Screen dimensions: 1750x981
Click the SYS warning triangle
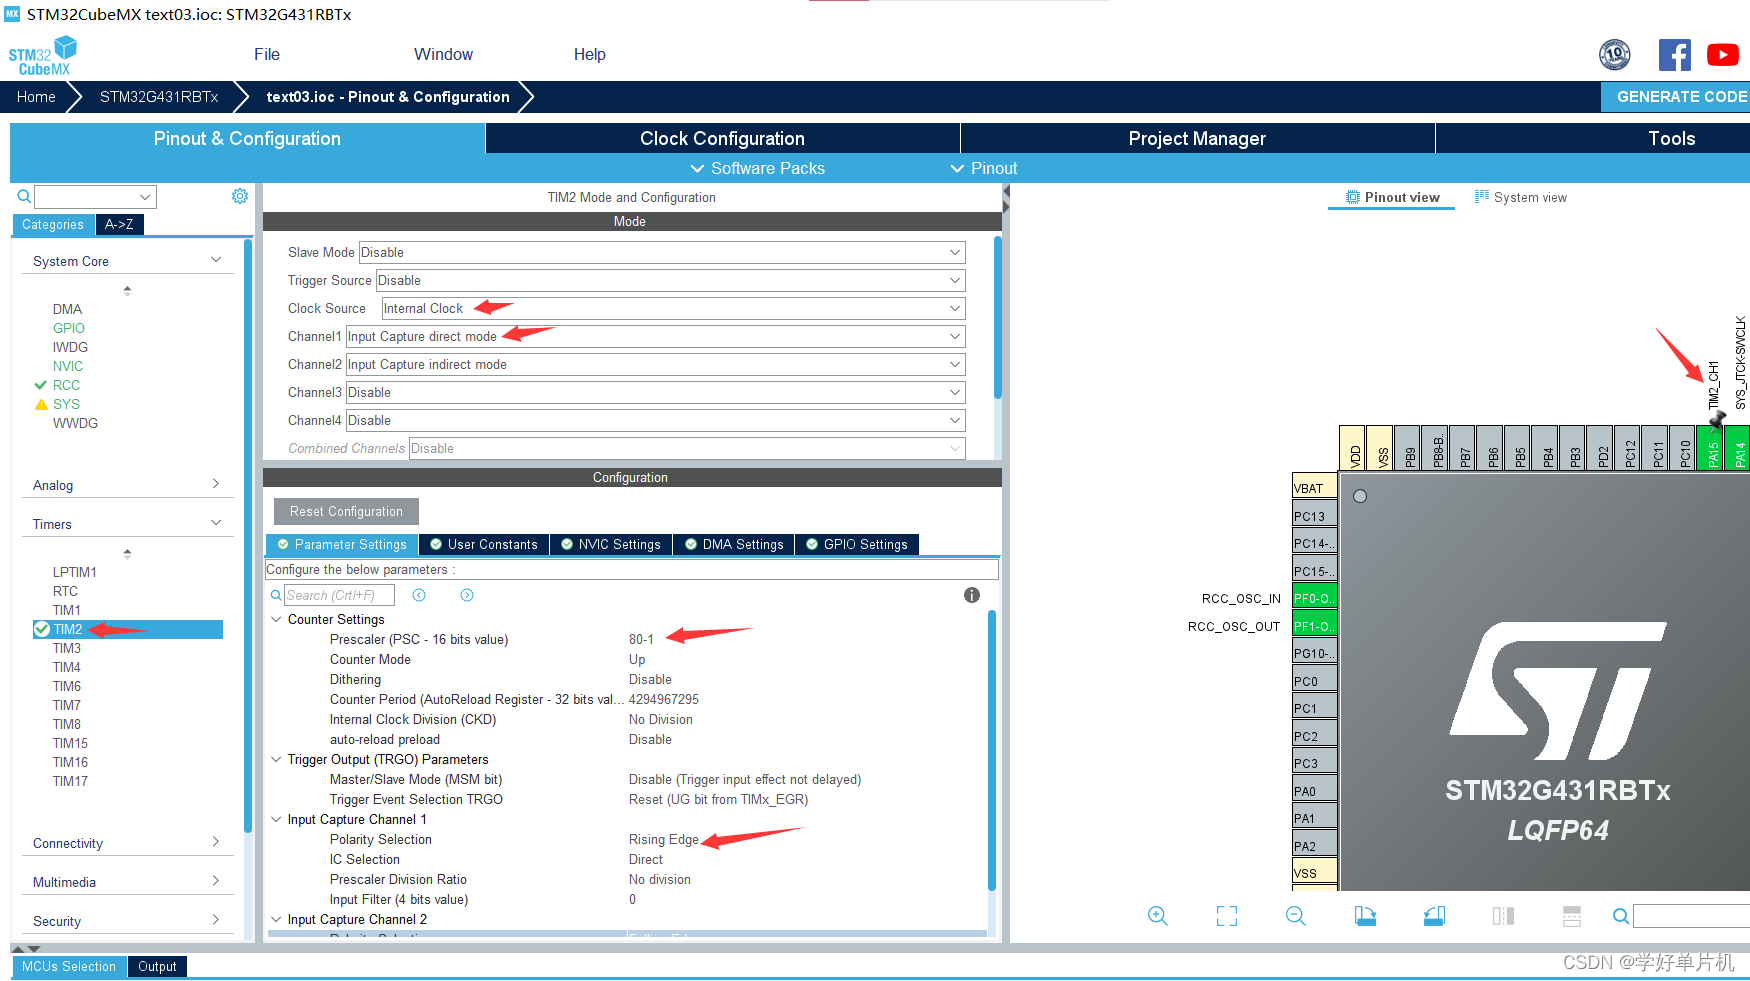coord(41,404)
